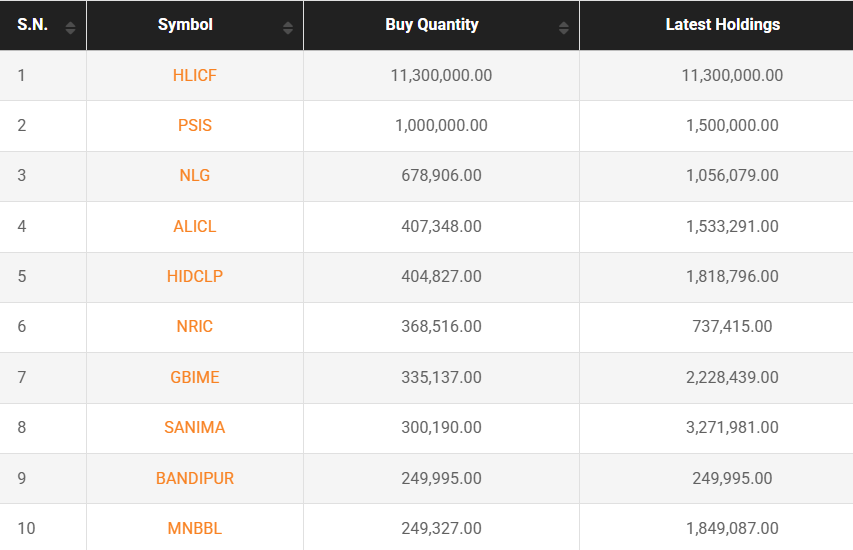Image resolution: width=853 pixels, height=550 pixels.
Task: Click the NRIC symbol link
Action: point(194,327)
